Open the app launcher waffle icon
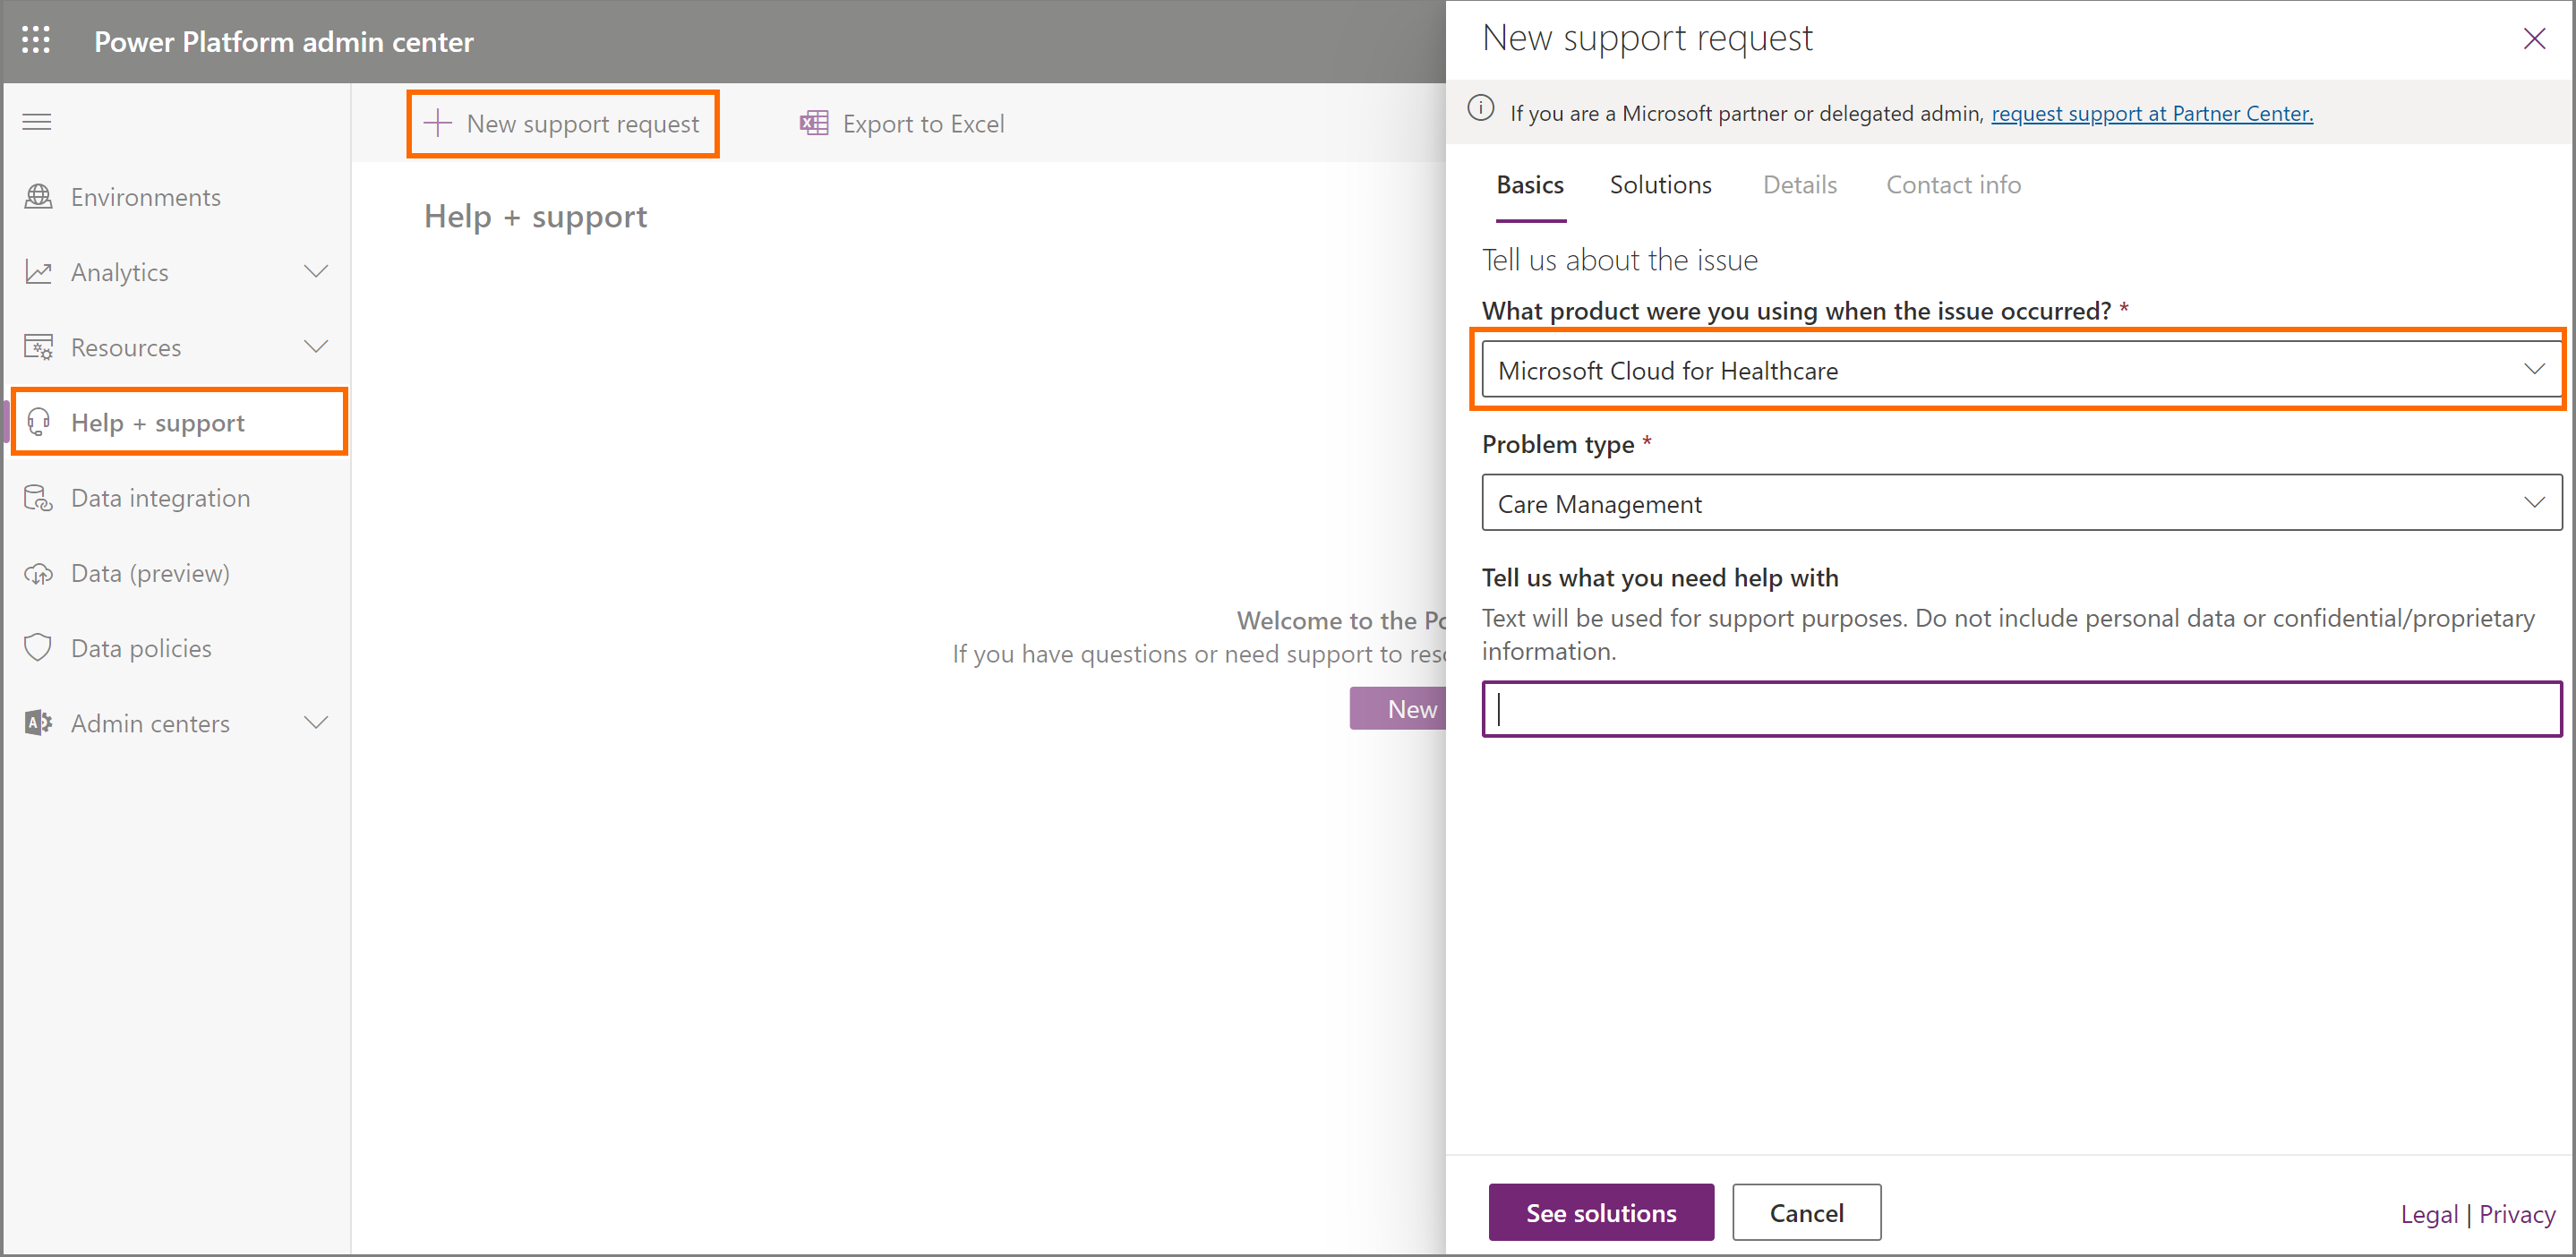 (x=36, y=40)
